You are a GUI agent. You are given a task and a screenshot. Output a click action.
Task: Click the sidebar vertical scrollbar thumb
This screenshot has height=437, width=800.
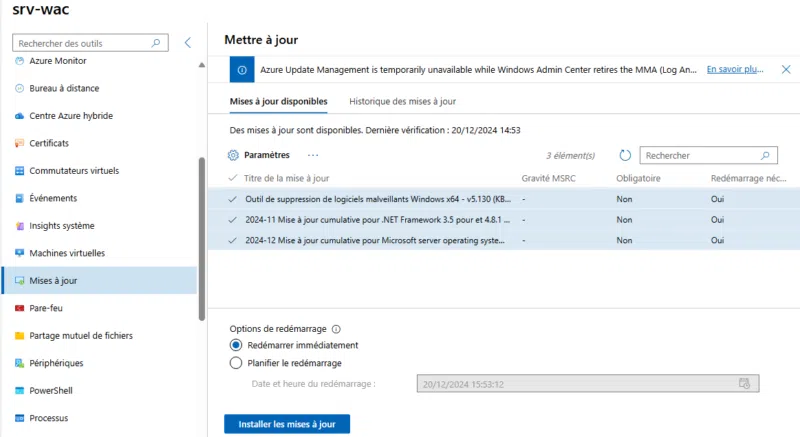click(202, 239)
